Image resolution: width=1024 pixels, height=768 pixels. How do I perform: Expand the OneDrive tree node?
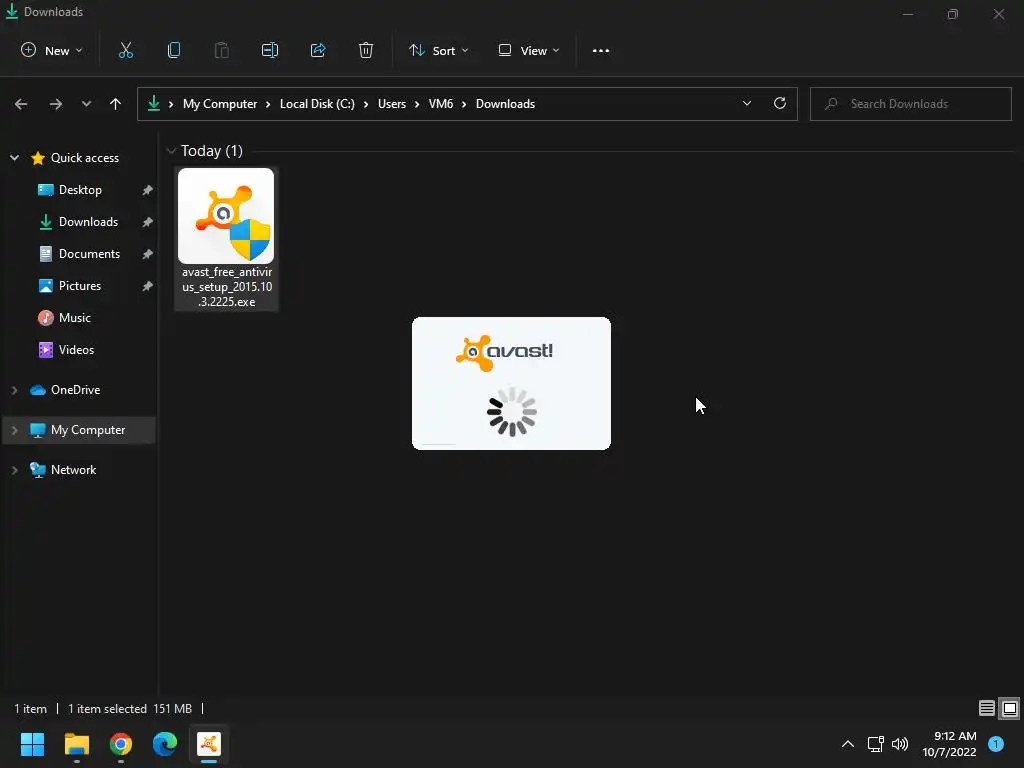(14, 390)
